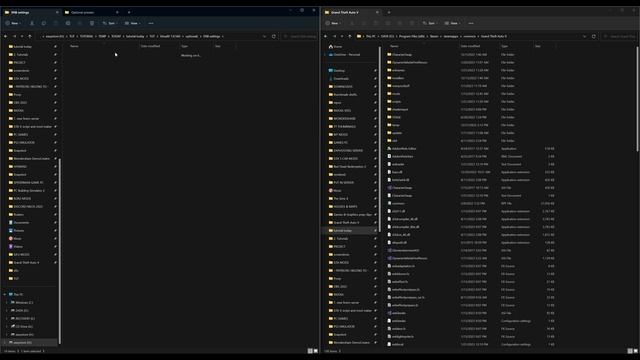Select Windows (C:) drive in the left sidebar

22,302
